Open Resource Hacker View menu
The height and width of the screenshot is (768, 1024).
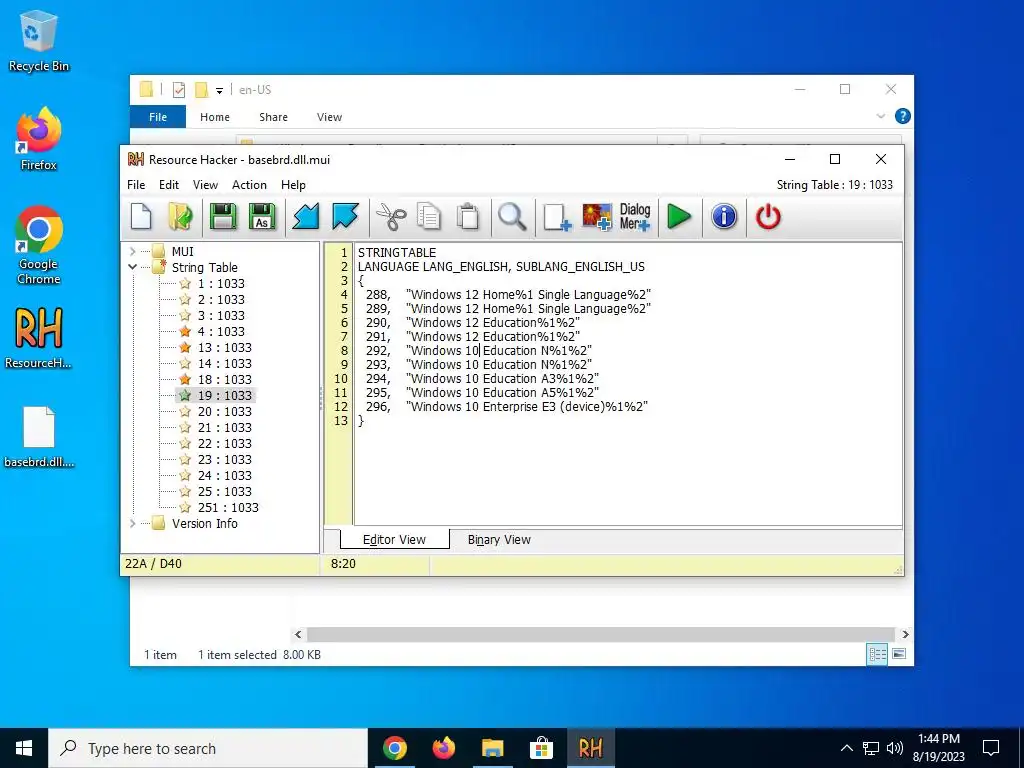click(205, 185)
